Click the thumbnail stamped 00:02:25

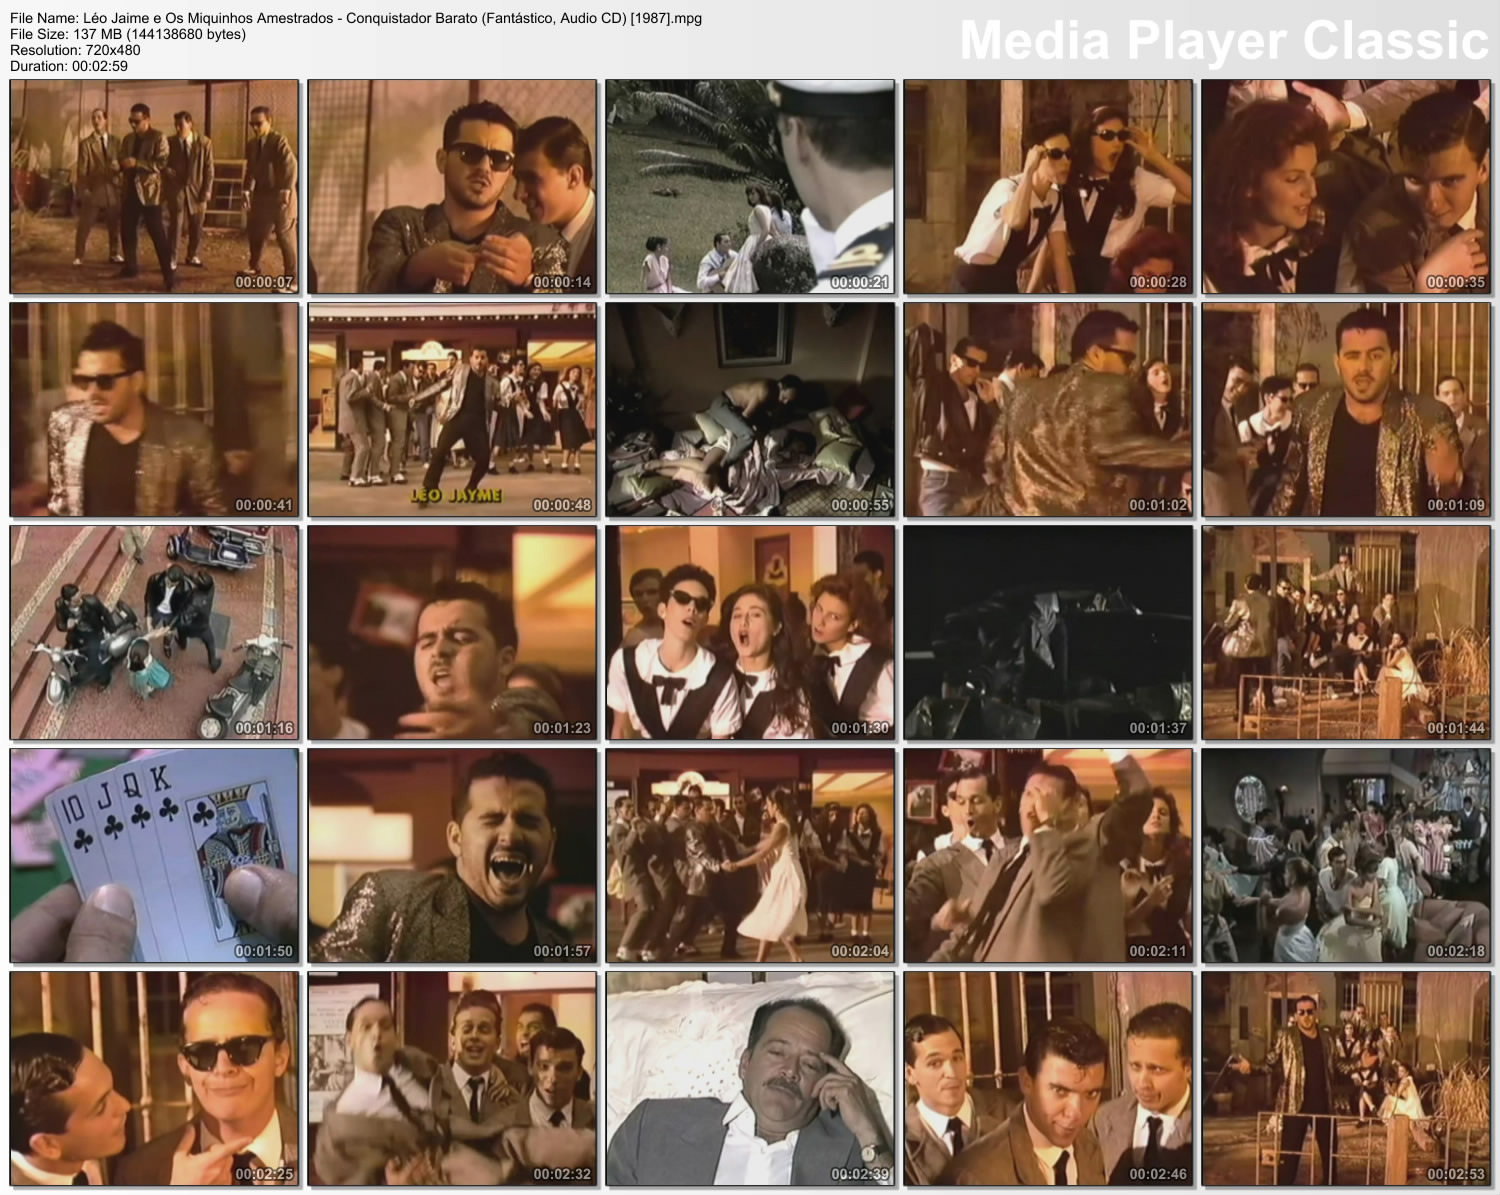(154, 1079)
